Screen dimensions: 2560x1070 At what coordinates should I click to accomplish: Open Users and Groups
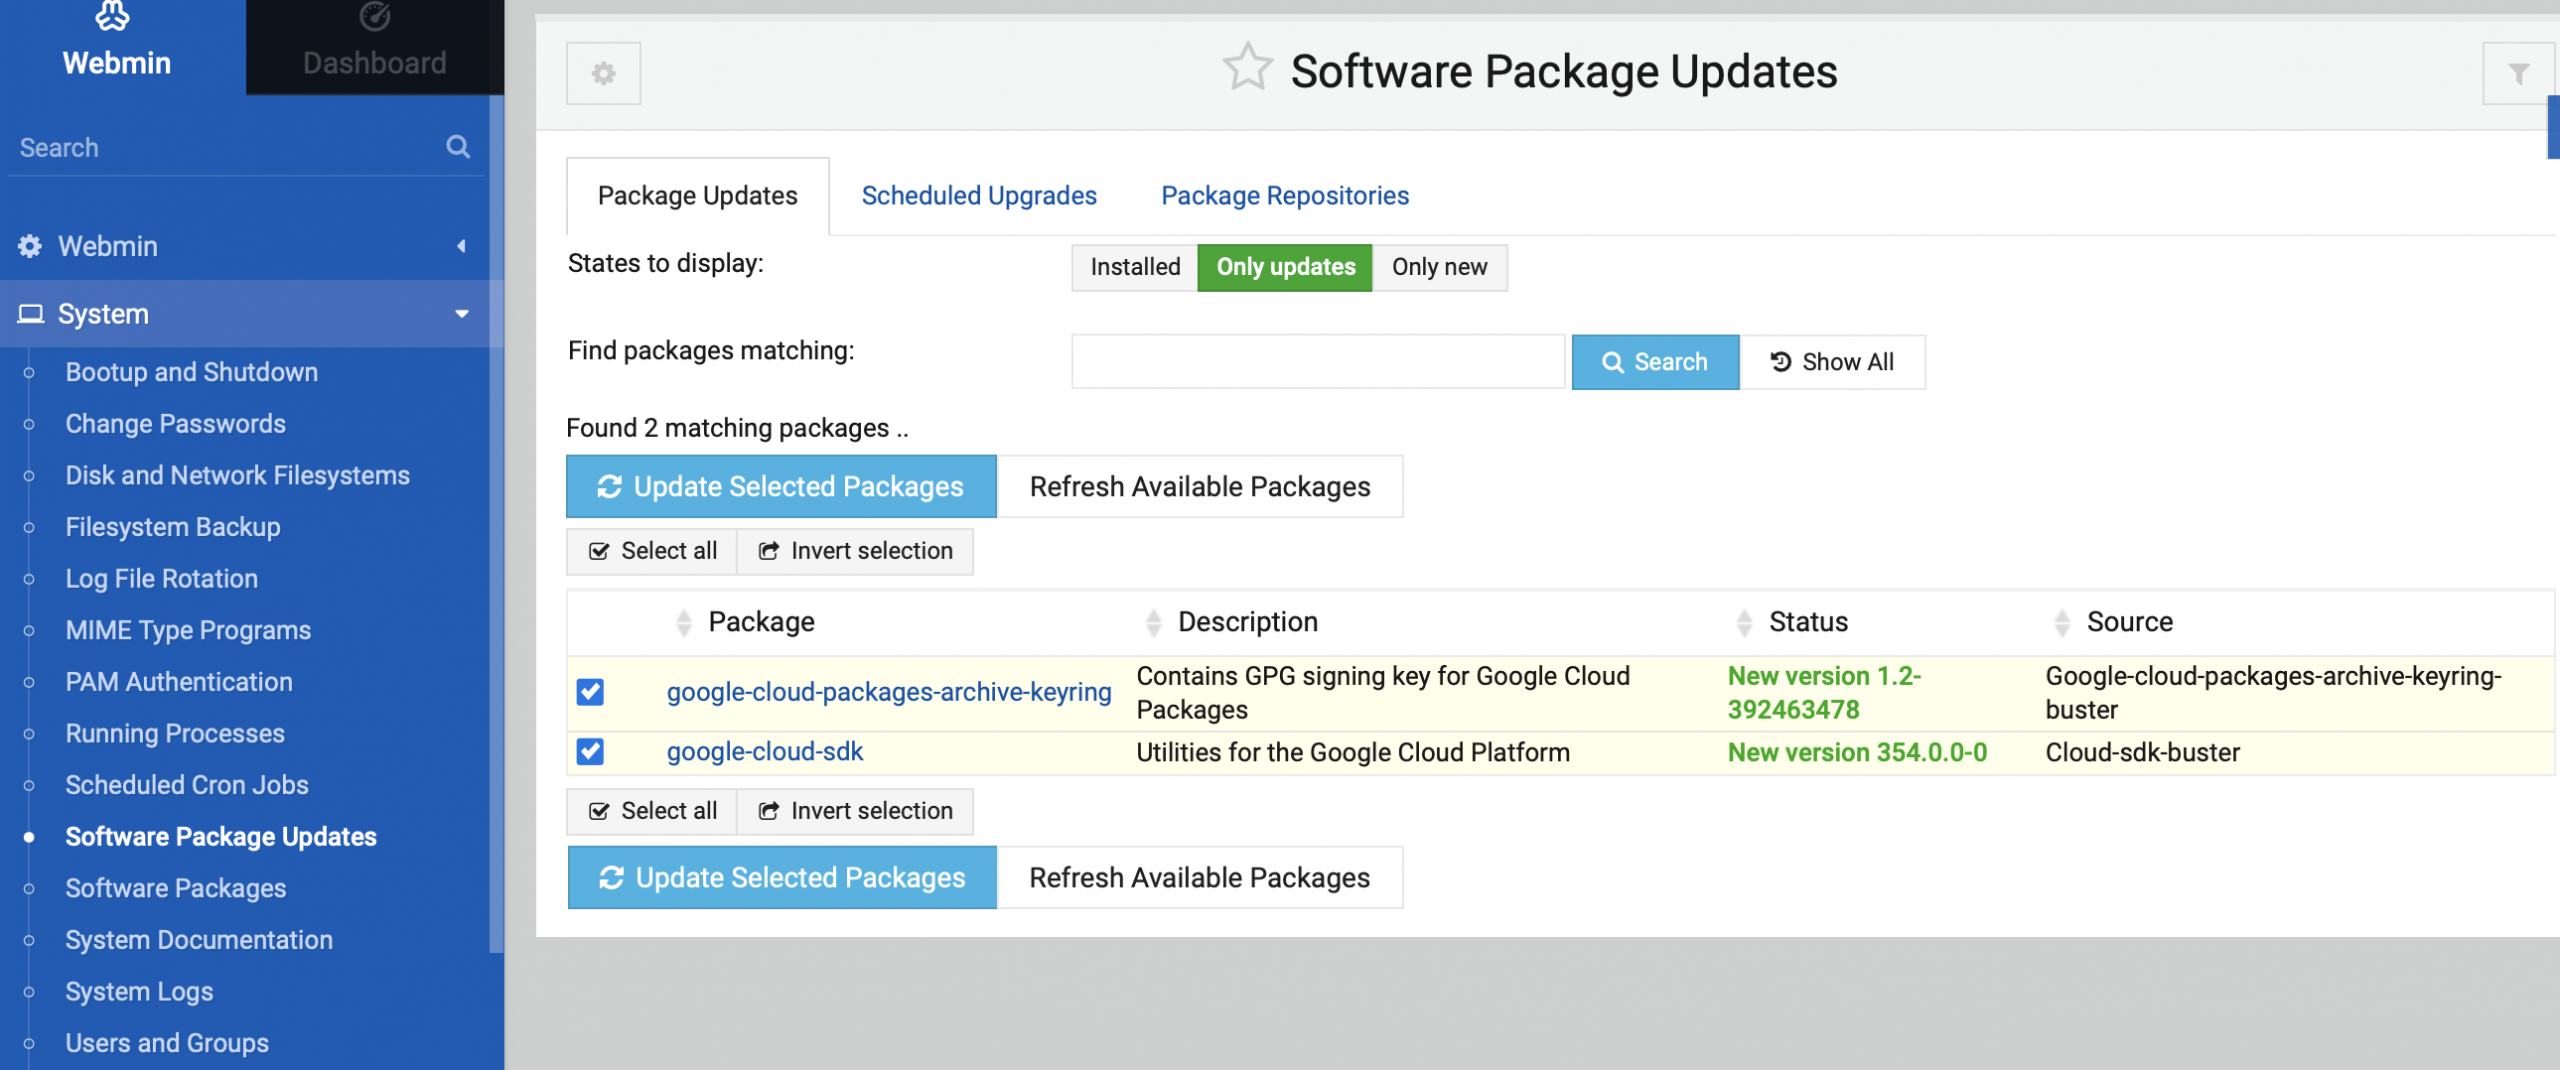[167, 1043]
